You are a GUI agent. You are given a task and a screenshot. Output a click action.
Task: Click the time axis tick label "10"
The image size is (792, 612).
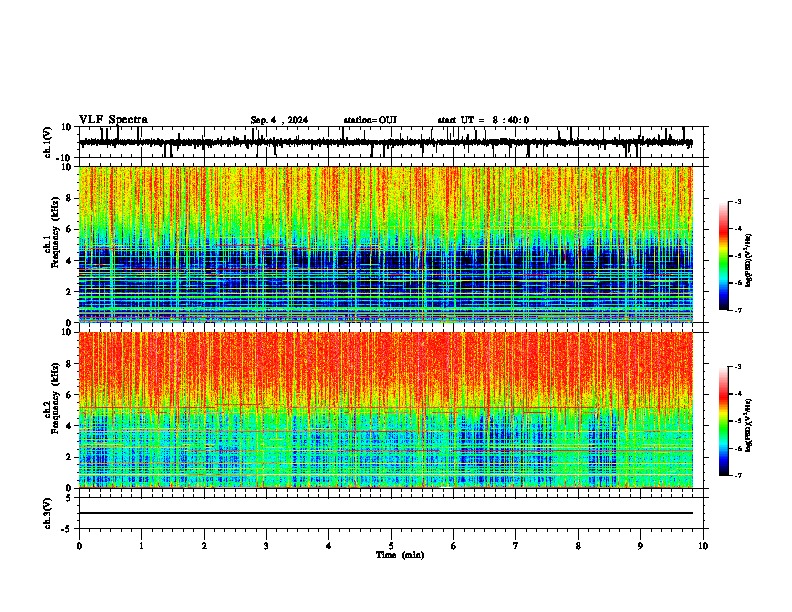tap(703, 546)
